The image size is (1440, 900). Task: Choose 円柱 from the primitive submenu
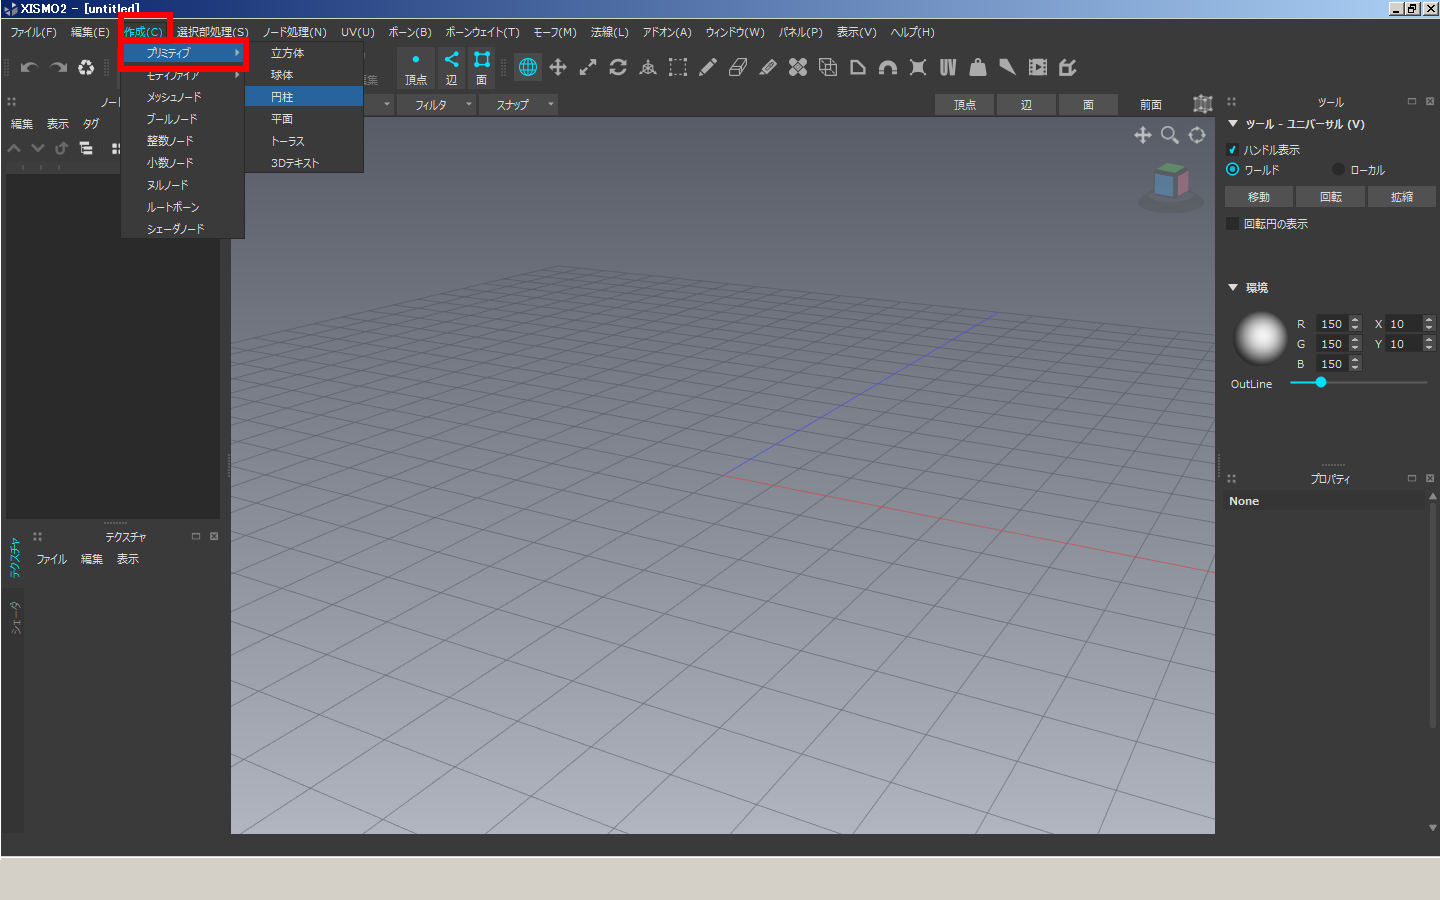click(x=304, y=97)
